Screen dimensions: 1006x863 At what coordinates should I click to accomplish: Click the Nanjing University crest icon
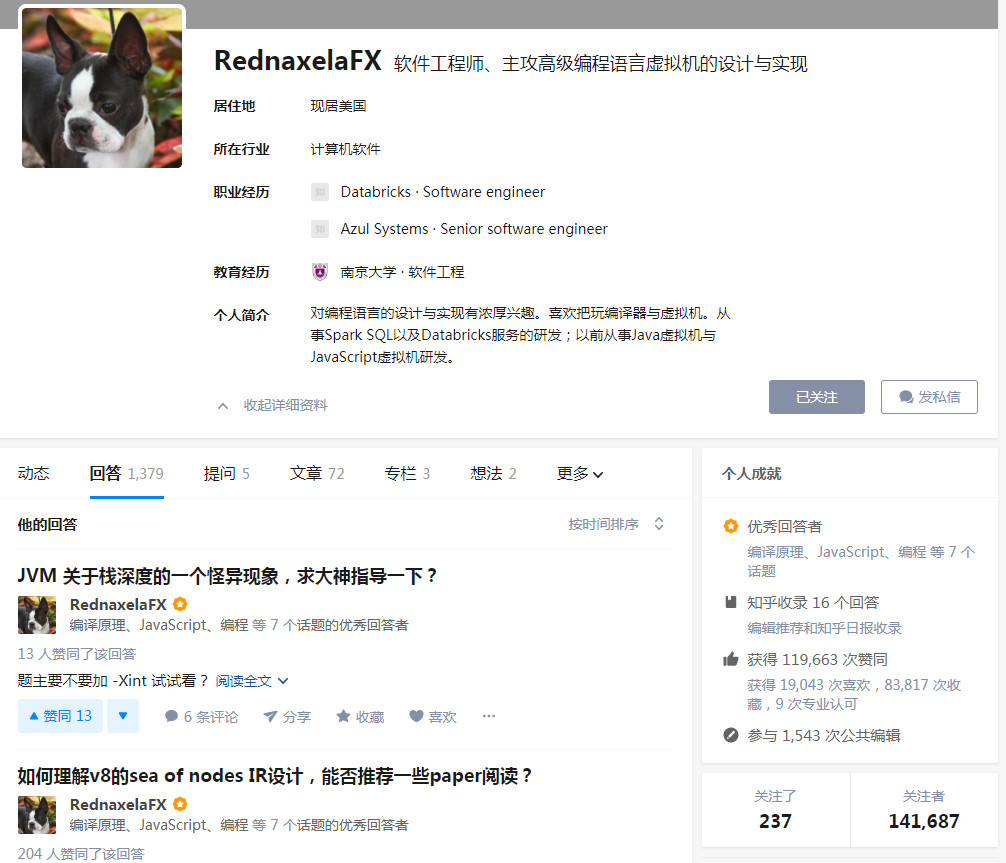pos(320,272)
